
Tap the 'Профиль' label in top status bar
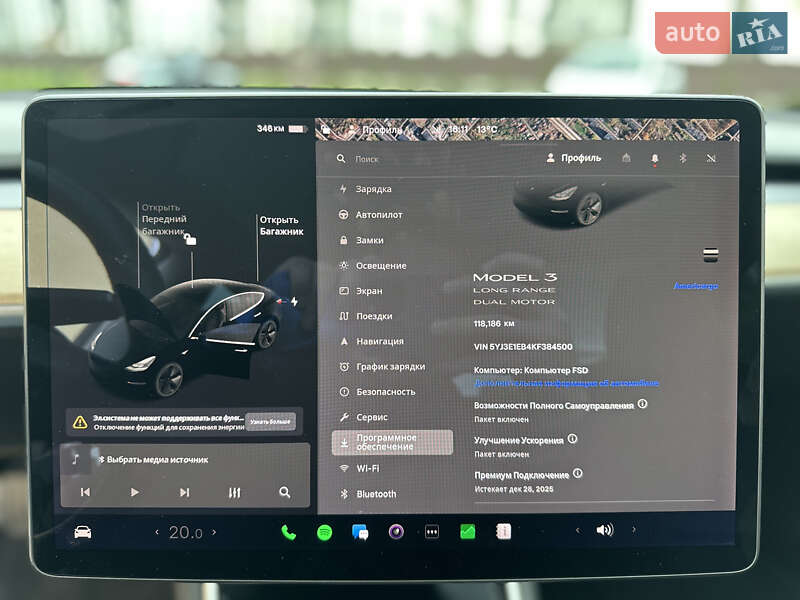[382, 130]
